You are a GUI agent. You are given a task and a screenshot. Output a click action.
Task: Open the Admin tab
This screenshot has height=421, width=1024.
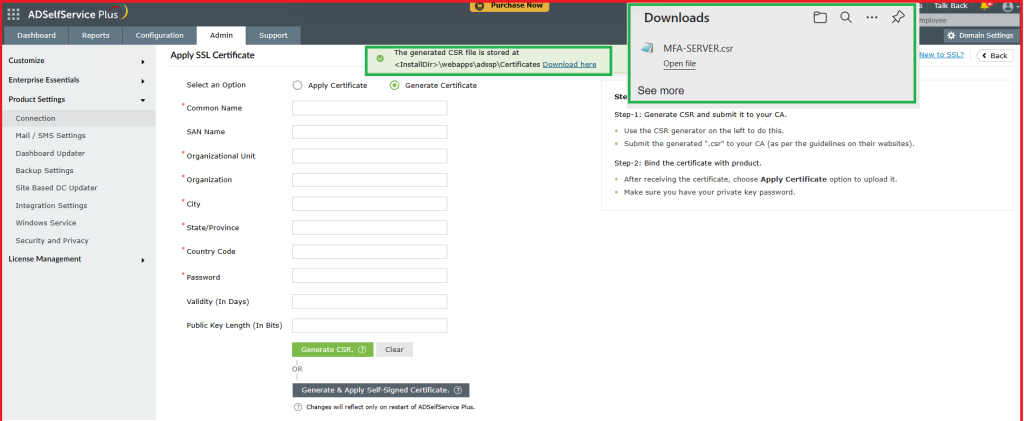click(221, 35)
